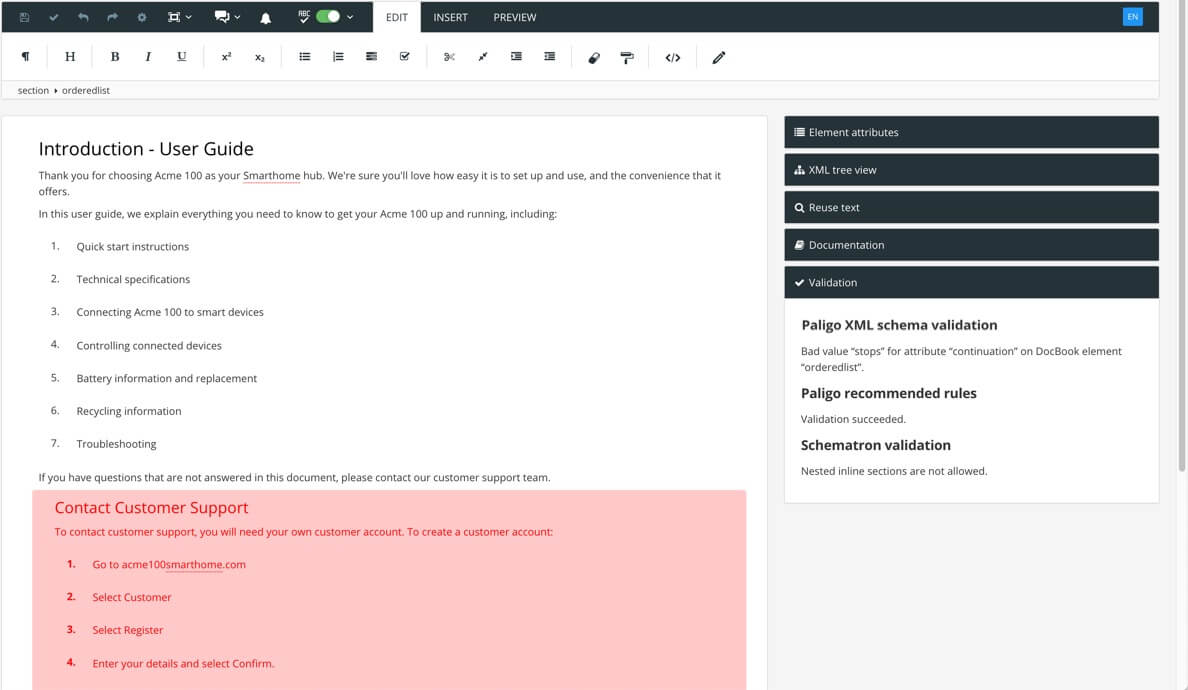Screen dimensions: 1188x690
Task: Select the superscript tool
Action: point(225,57)
